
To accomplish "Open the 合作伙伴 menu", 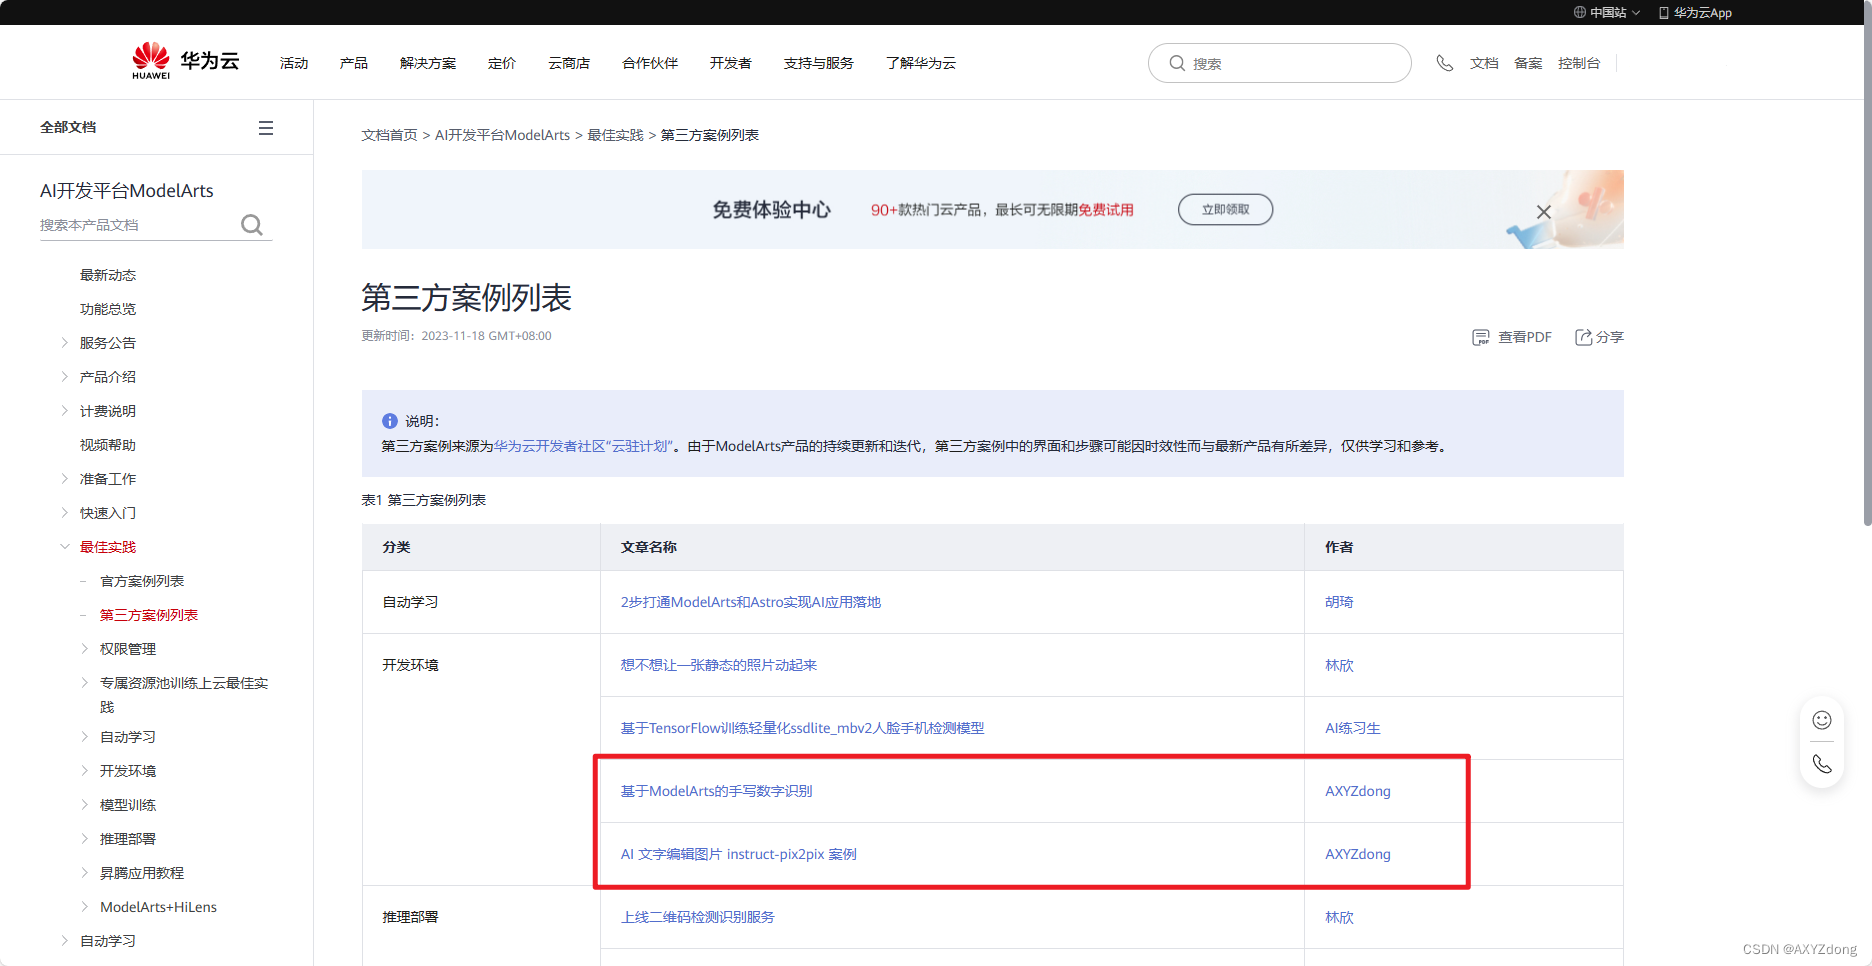I will coord(650,63).
